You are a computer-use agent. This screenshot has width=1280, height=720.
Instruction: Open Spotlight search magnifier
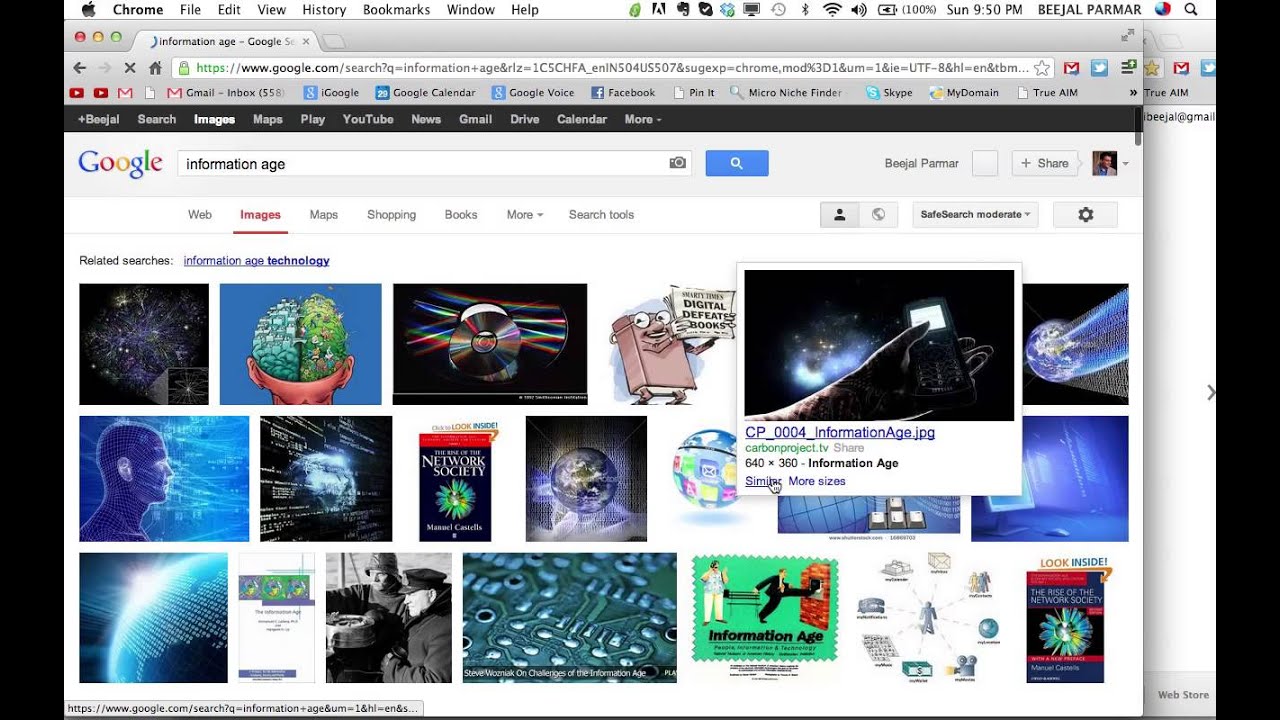click(1190, 10)
